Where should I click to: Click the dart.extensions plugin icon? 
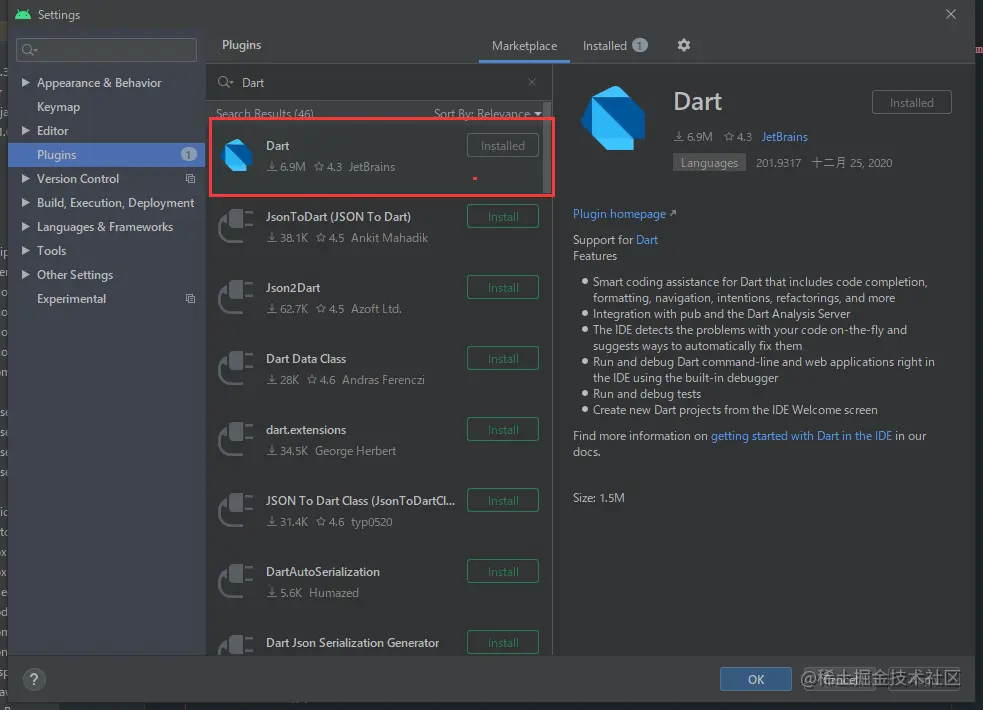click(236, 439)
